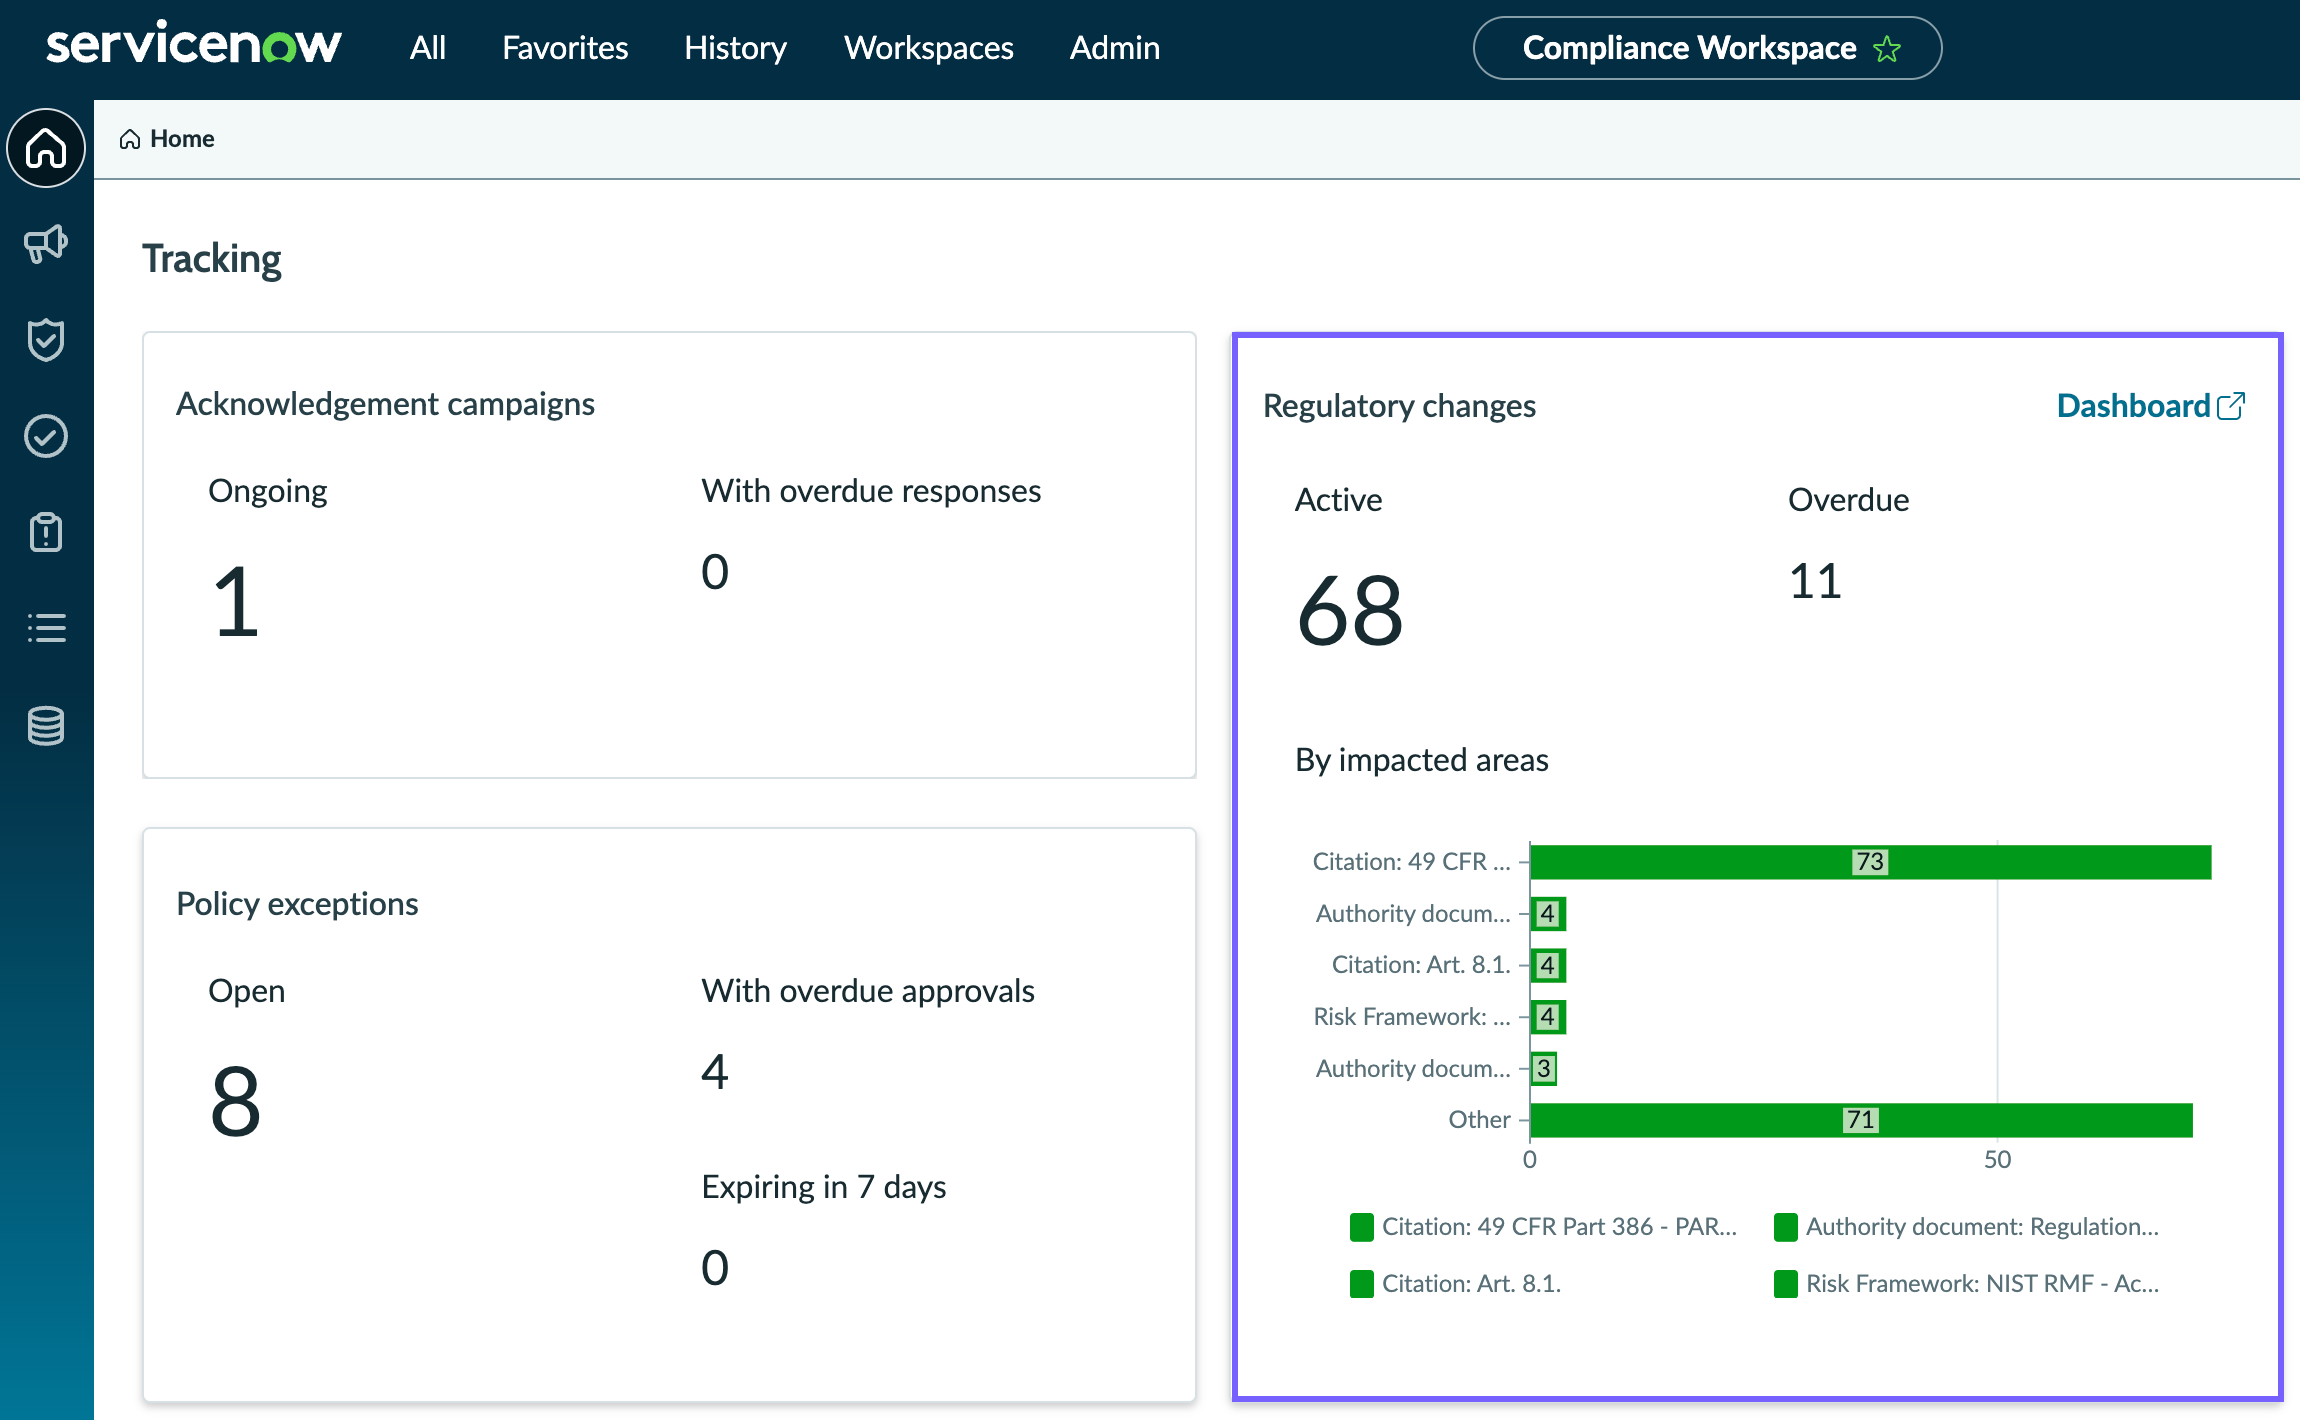Open the database stack sidebar icon
Viewport: 2300px width, 1420px height.
click(x=46, y=725)
